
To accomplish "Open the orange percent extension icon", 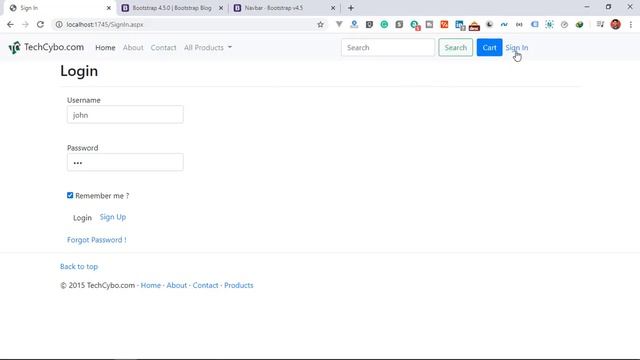I will point(444,24).
